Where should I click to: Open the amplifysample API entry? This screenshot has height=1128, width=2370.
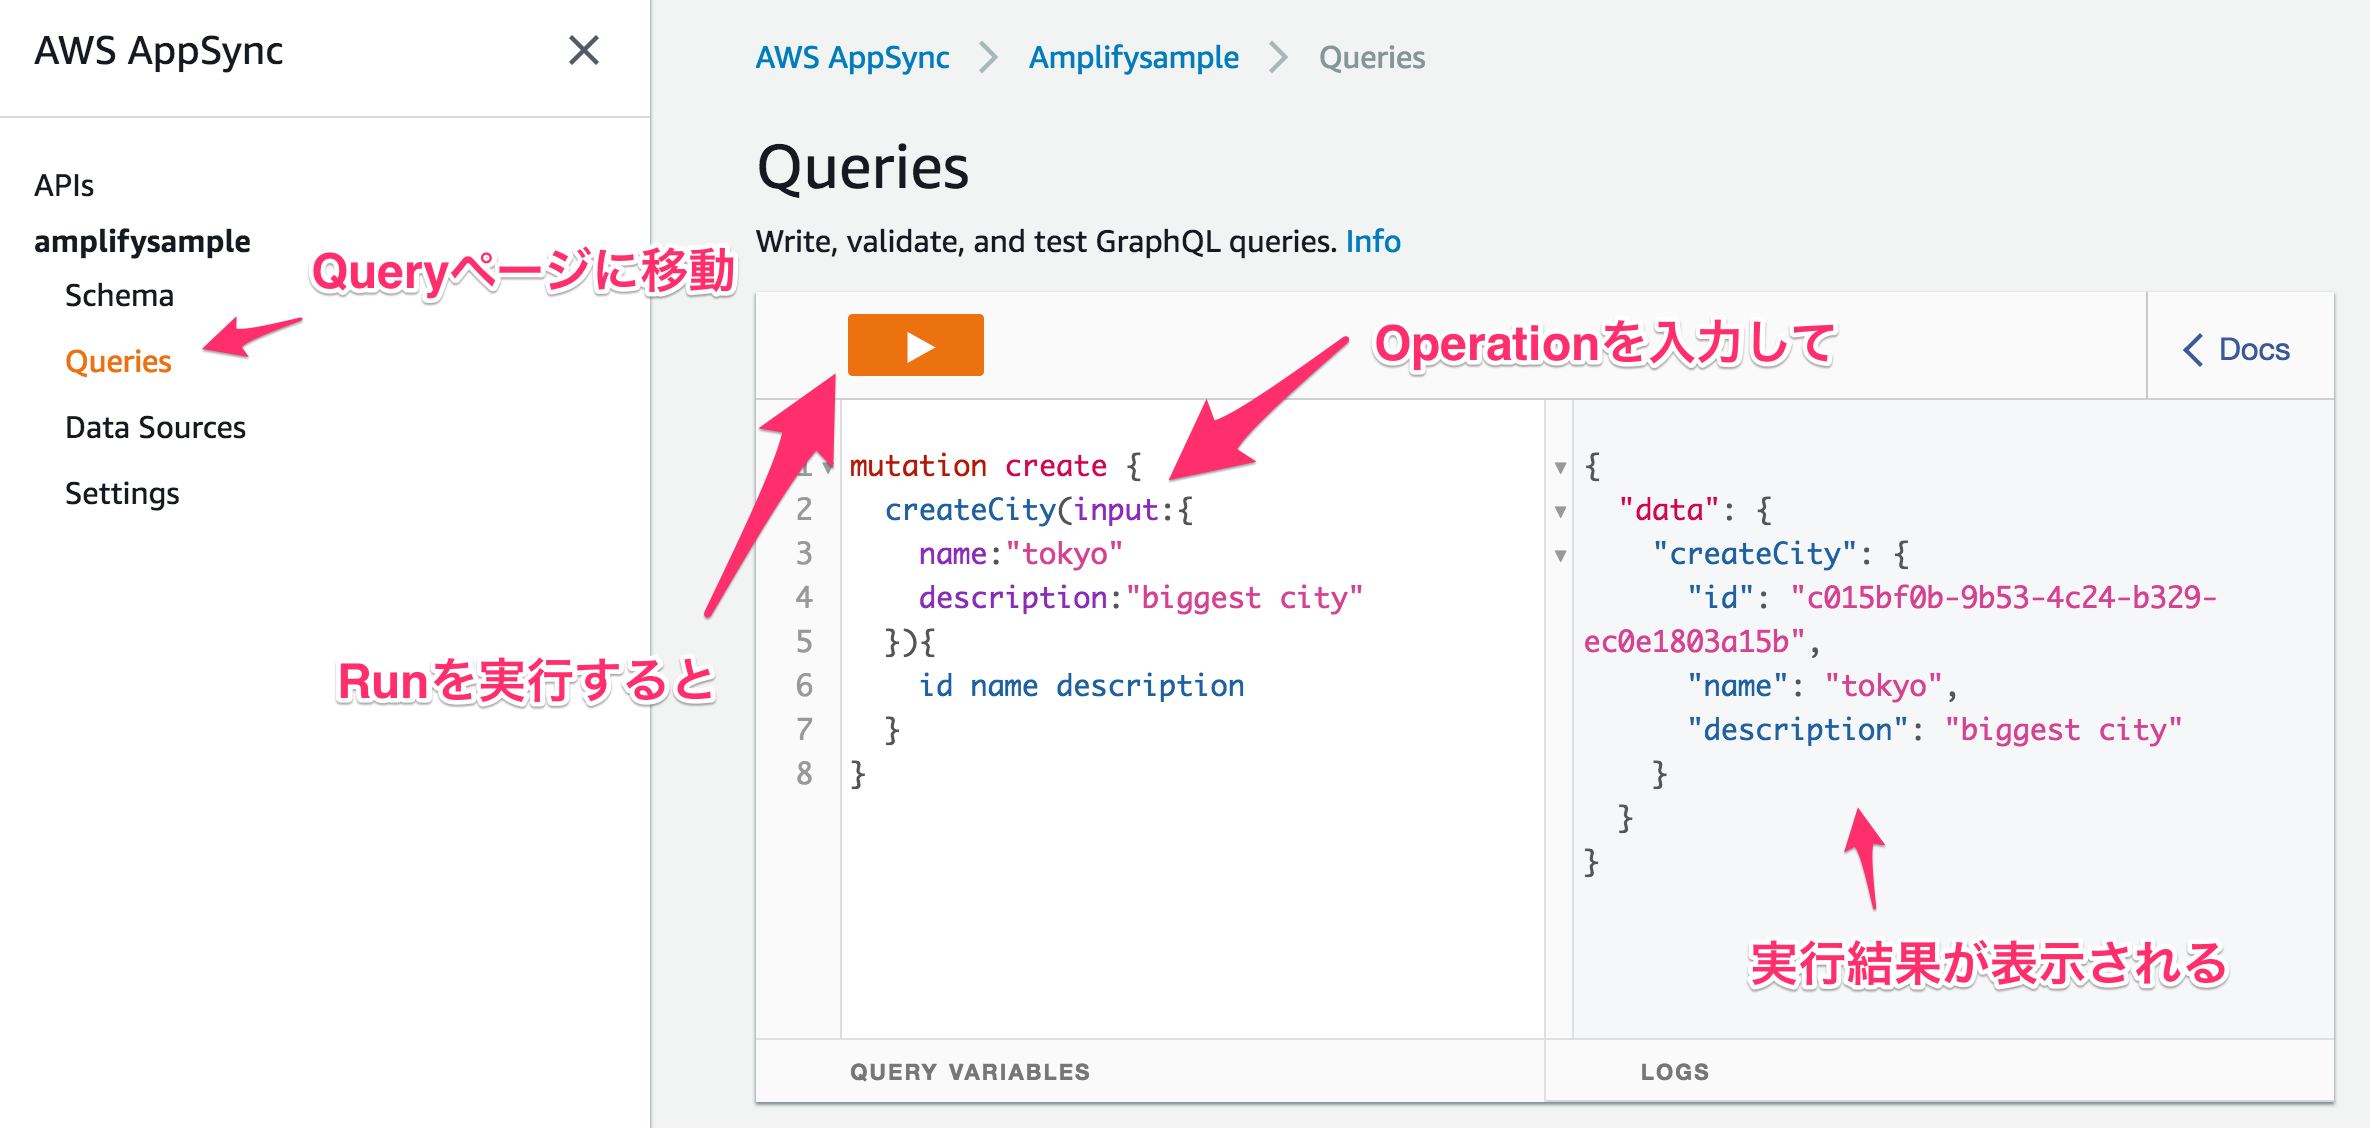click(142, 242)
